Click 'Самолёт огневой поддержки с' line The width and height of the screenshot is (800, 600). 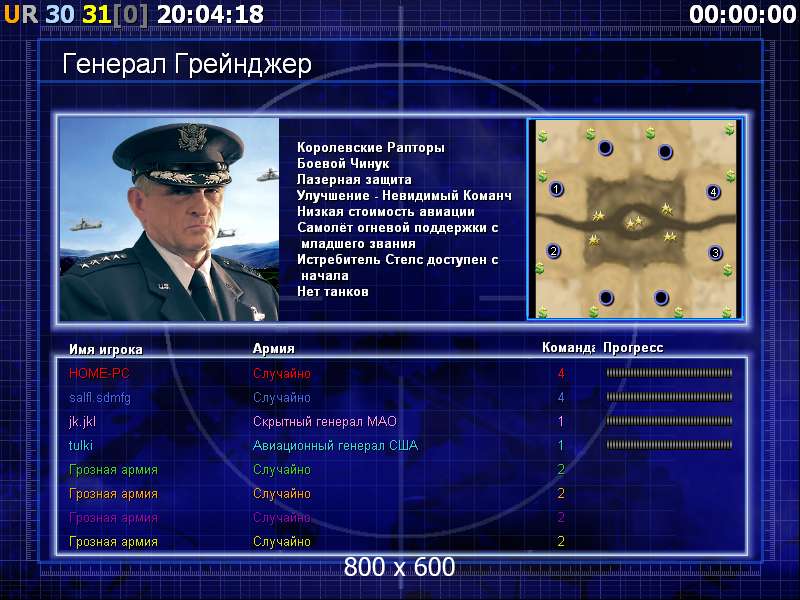(398, 228)
